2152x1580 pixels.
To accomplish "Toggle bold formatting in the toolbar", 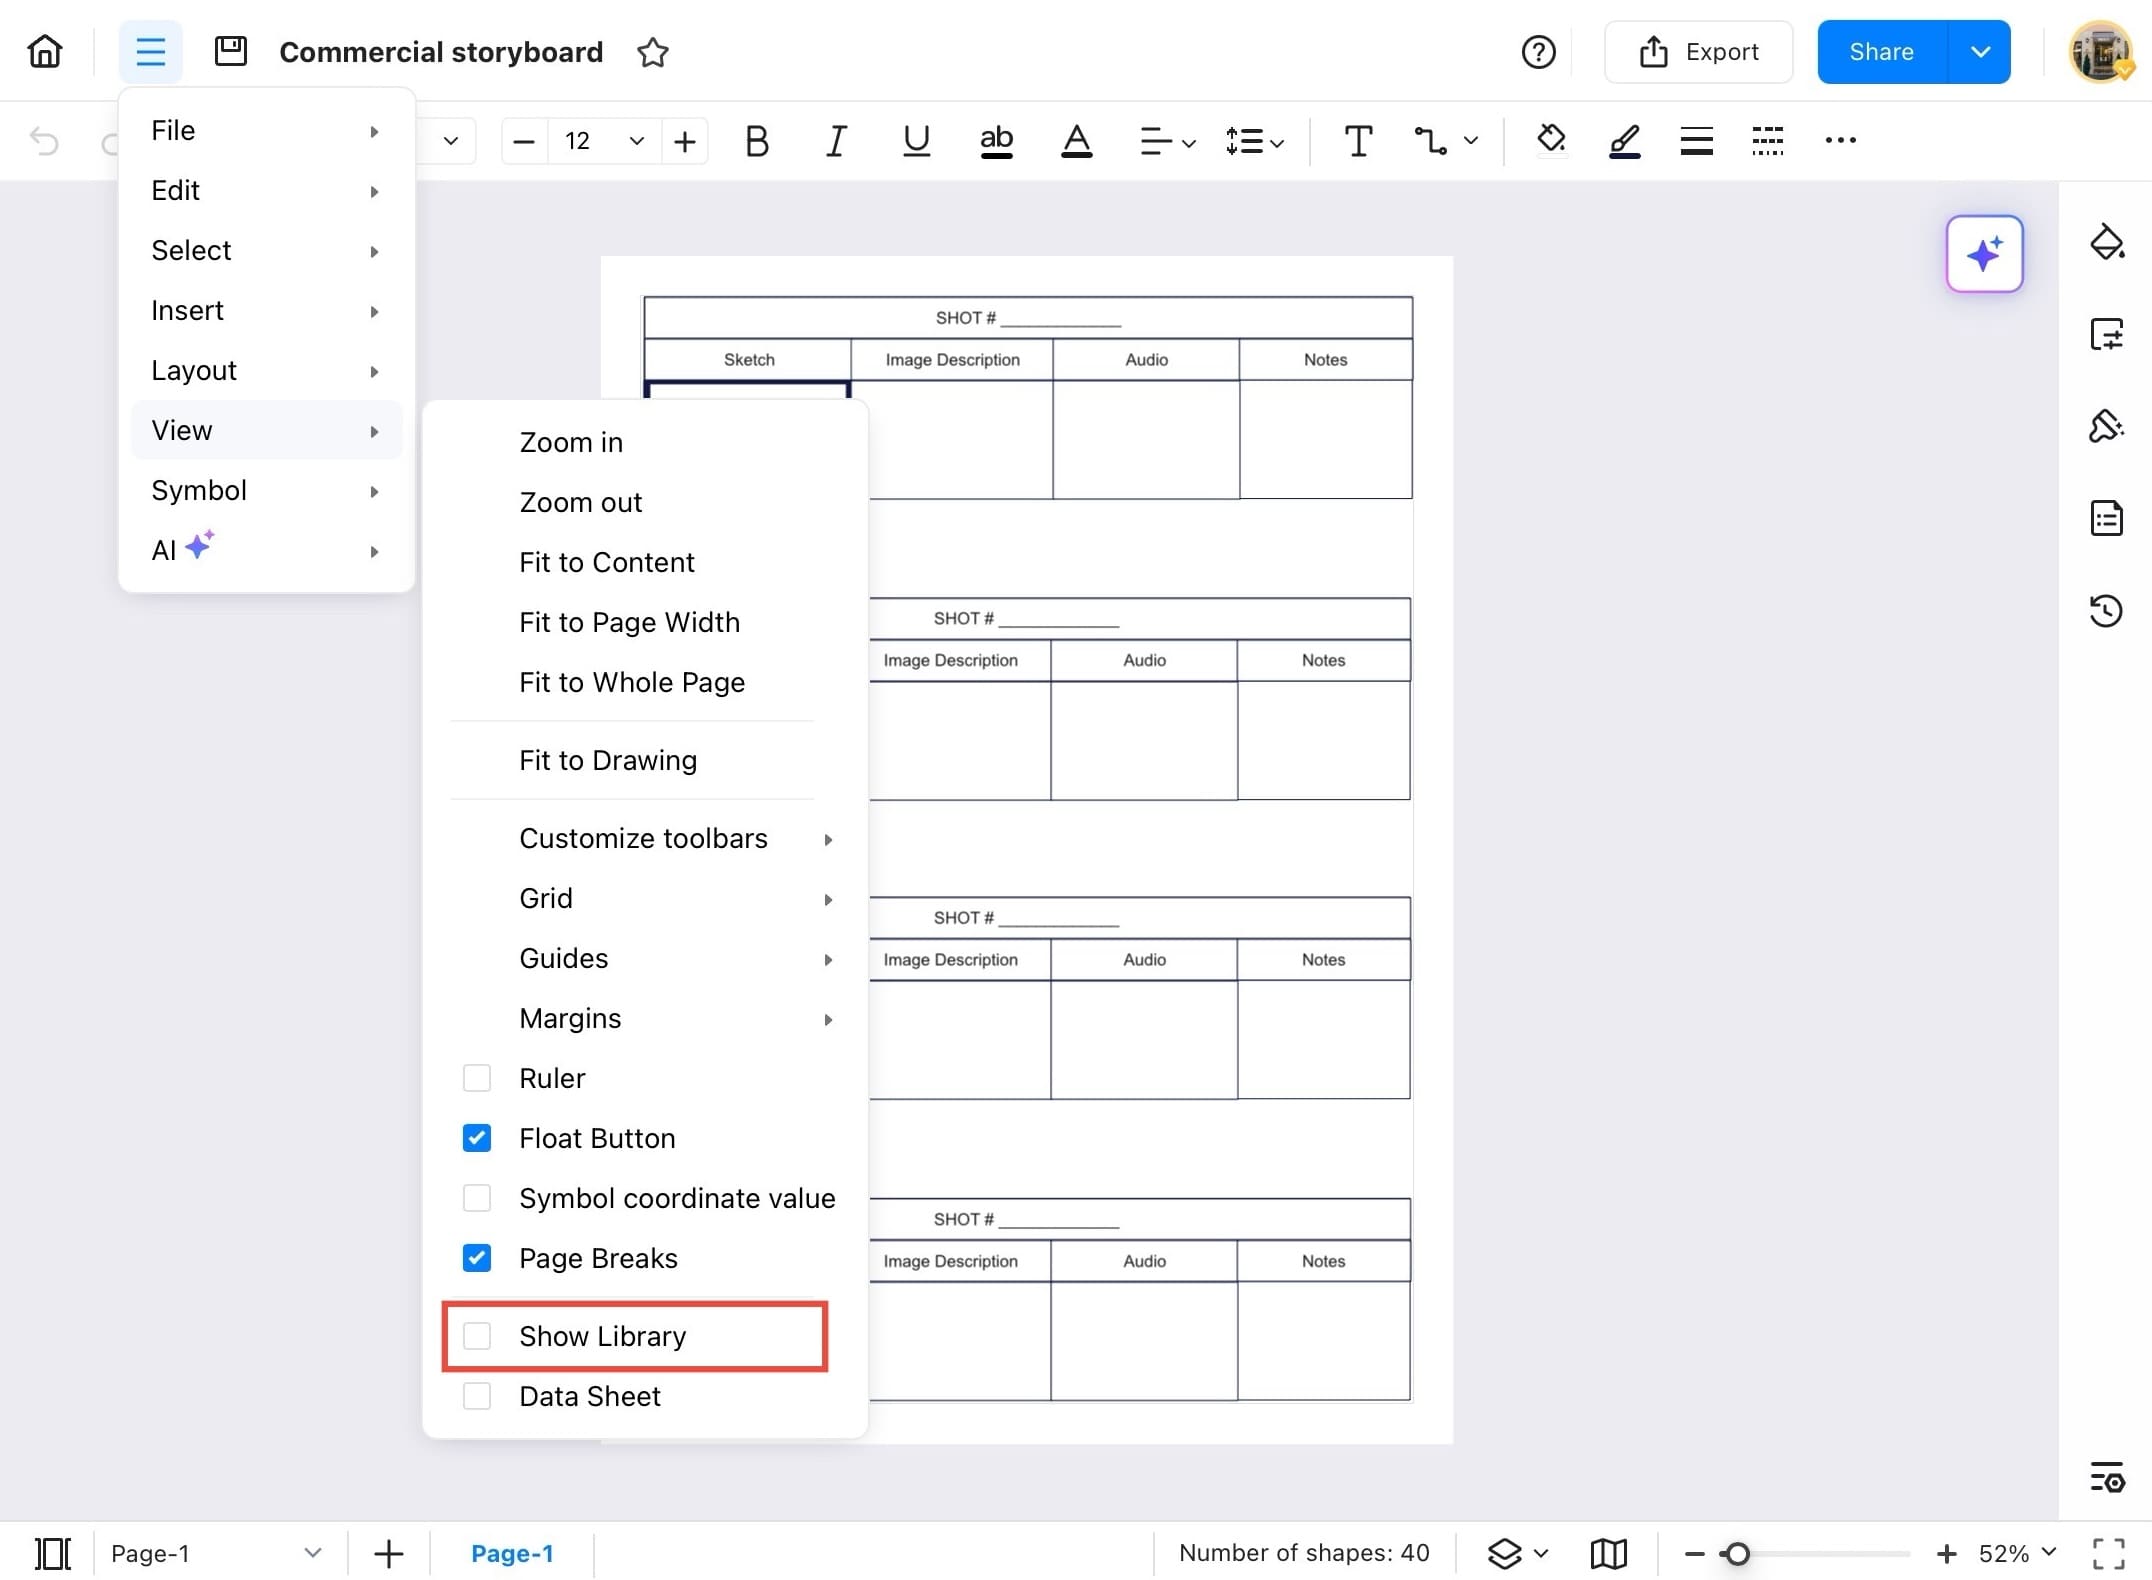I will click(x=757, y=141).
